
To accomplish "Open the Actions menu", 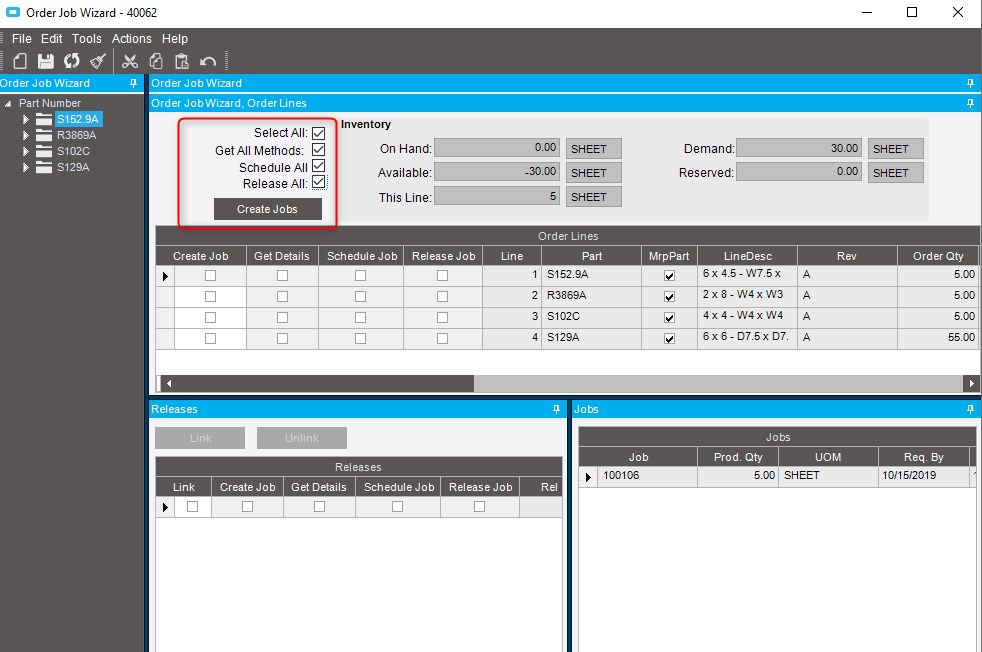I will pyautogui.click(x=132, y=39).
